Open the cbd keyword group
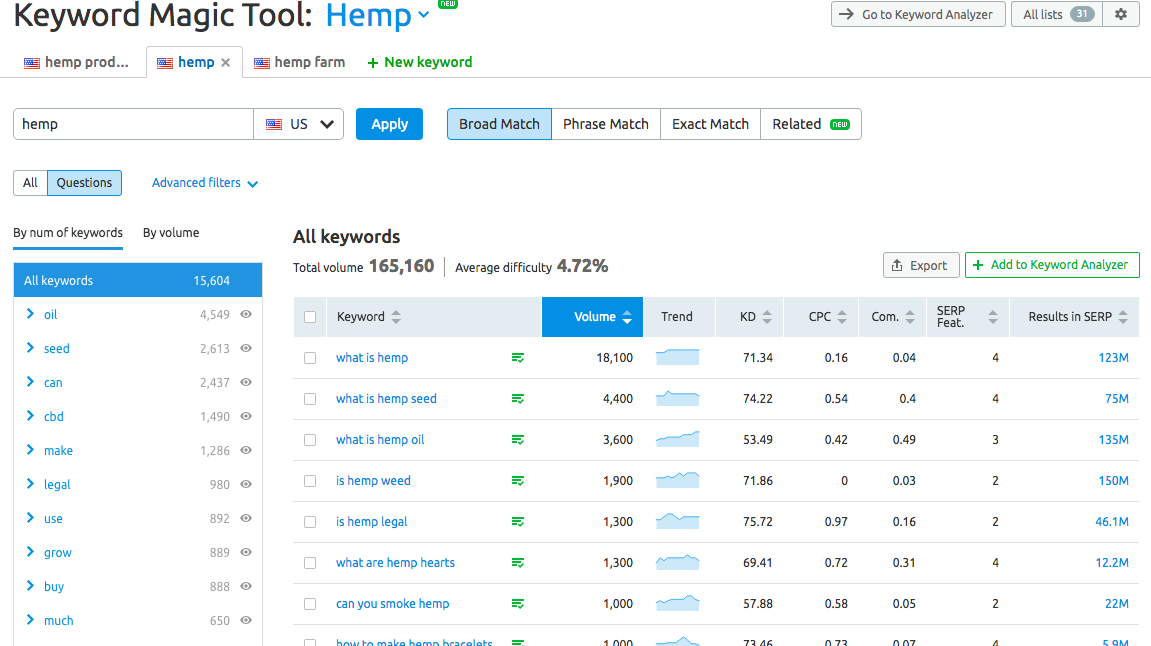The image size is (1151, 646). [x=54, y=416]
